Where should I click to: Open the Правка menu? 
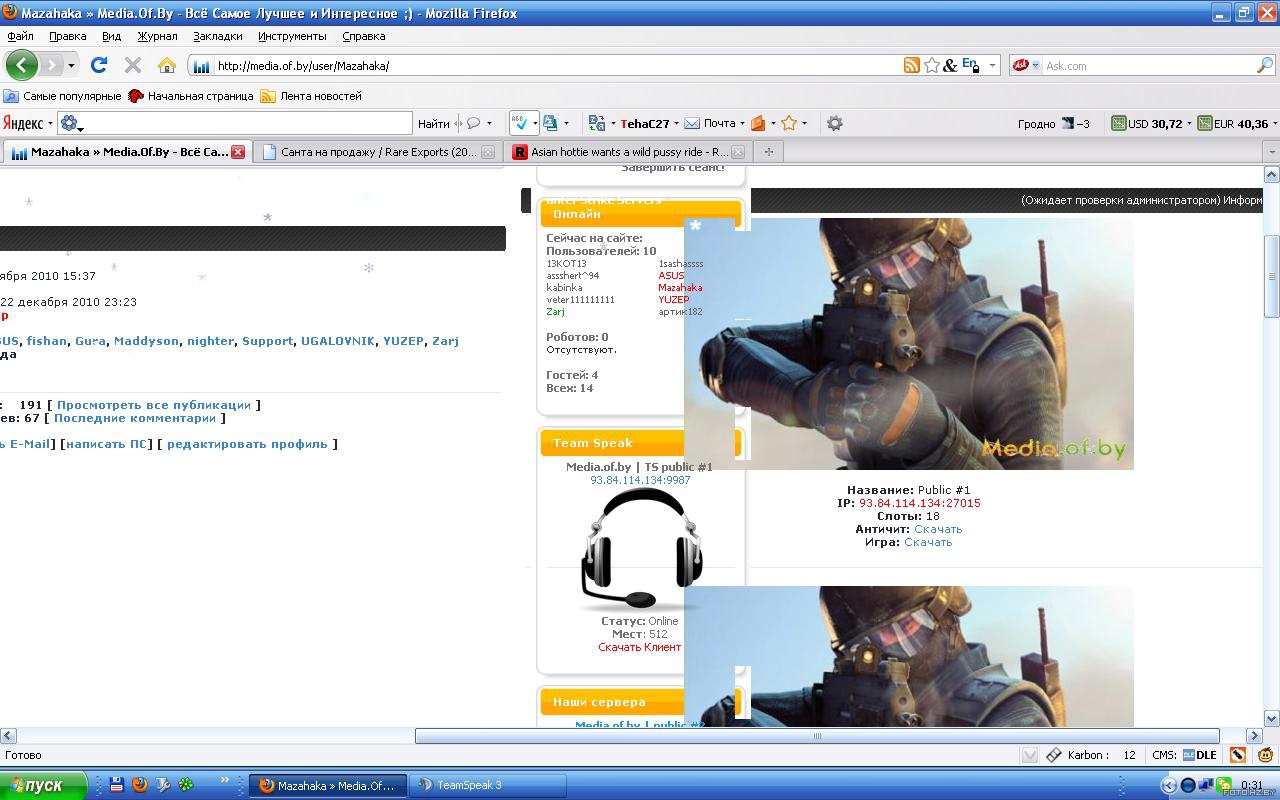click(x=67, y=36)
